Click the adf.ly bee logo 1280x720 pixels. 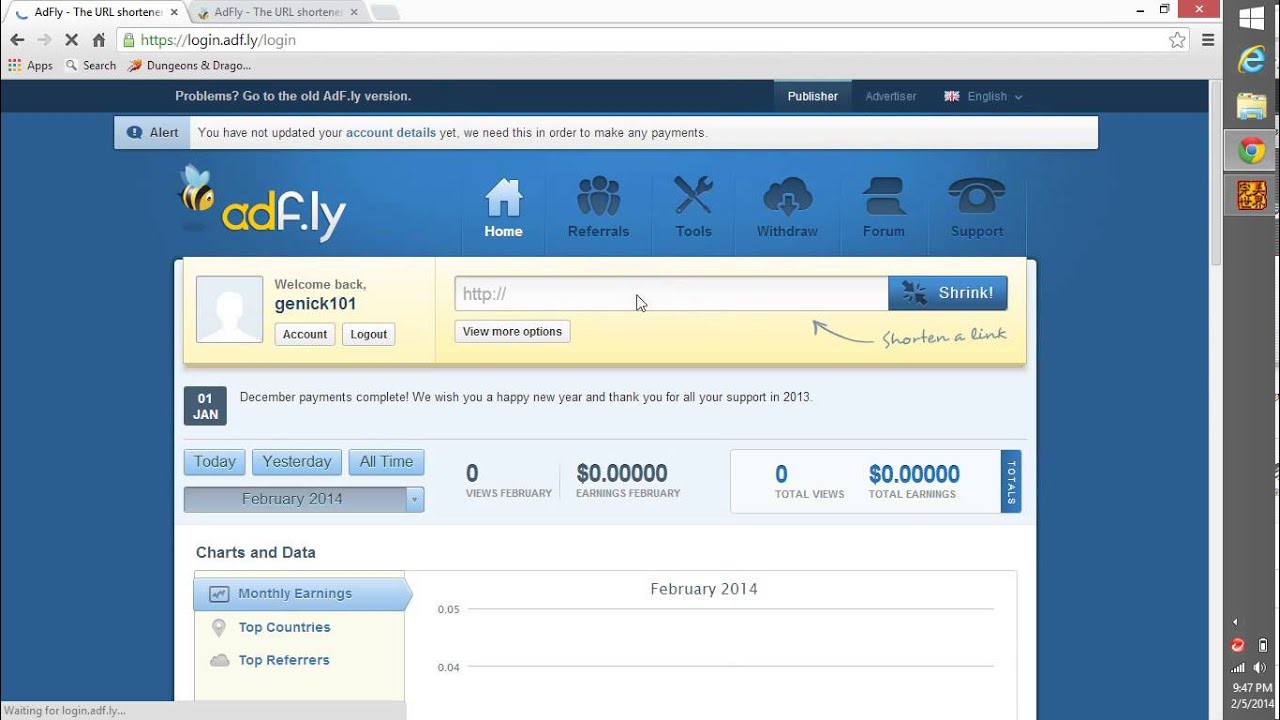click(x=262, y=204)
